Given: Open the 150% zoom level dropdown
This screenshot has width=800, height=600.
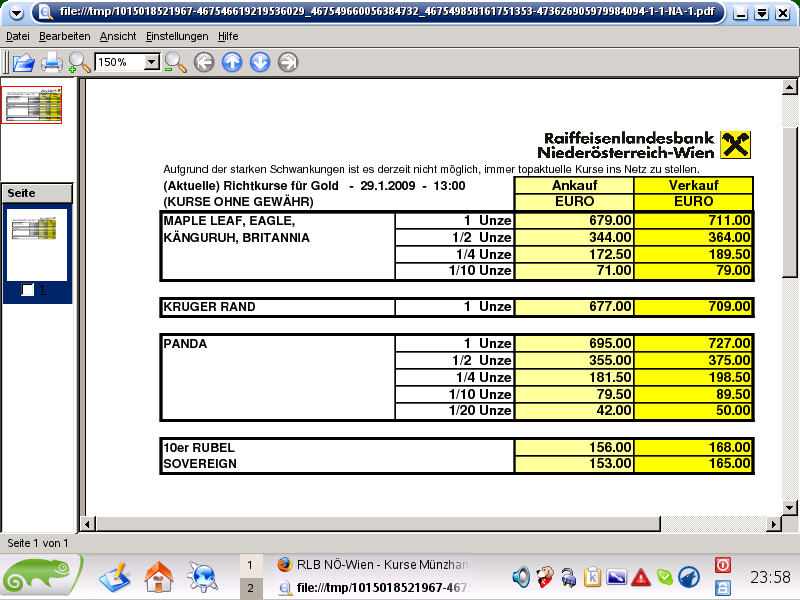Looking at the screenshot, I should point(152,62).
